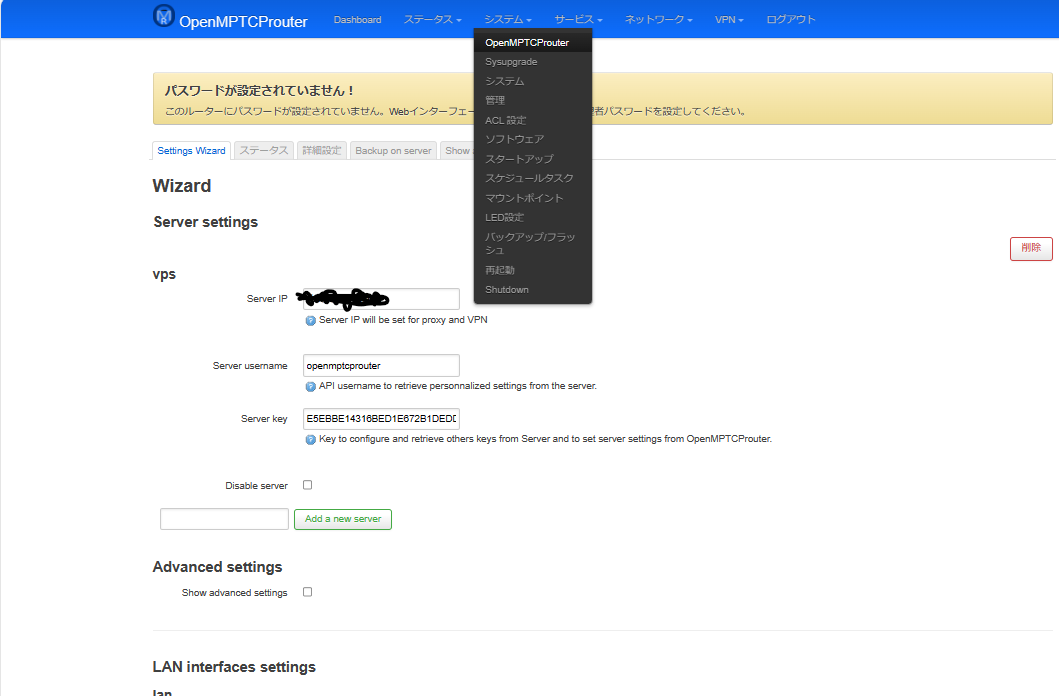The height and width of the screenshot is (696, 1059).
Task: Click the OpenMPTCRouter logo icon
Action: tap(163, 16)
